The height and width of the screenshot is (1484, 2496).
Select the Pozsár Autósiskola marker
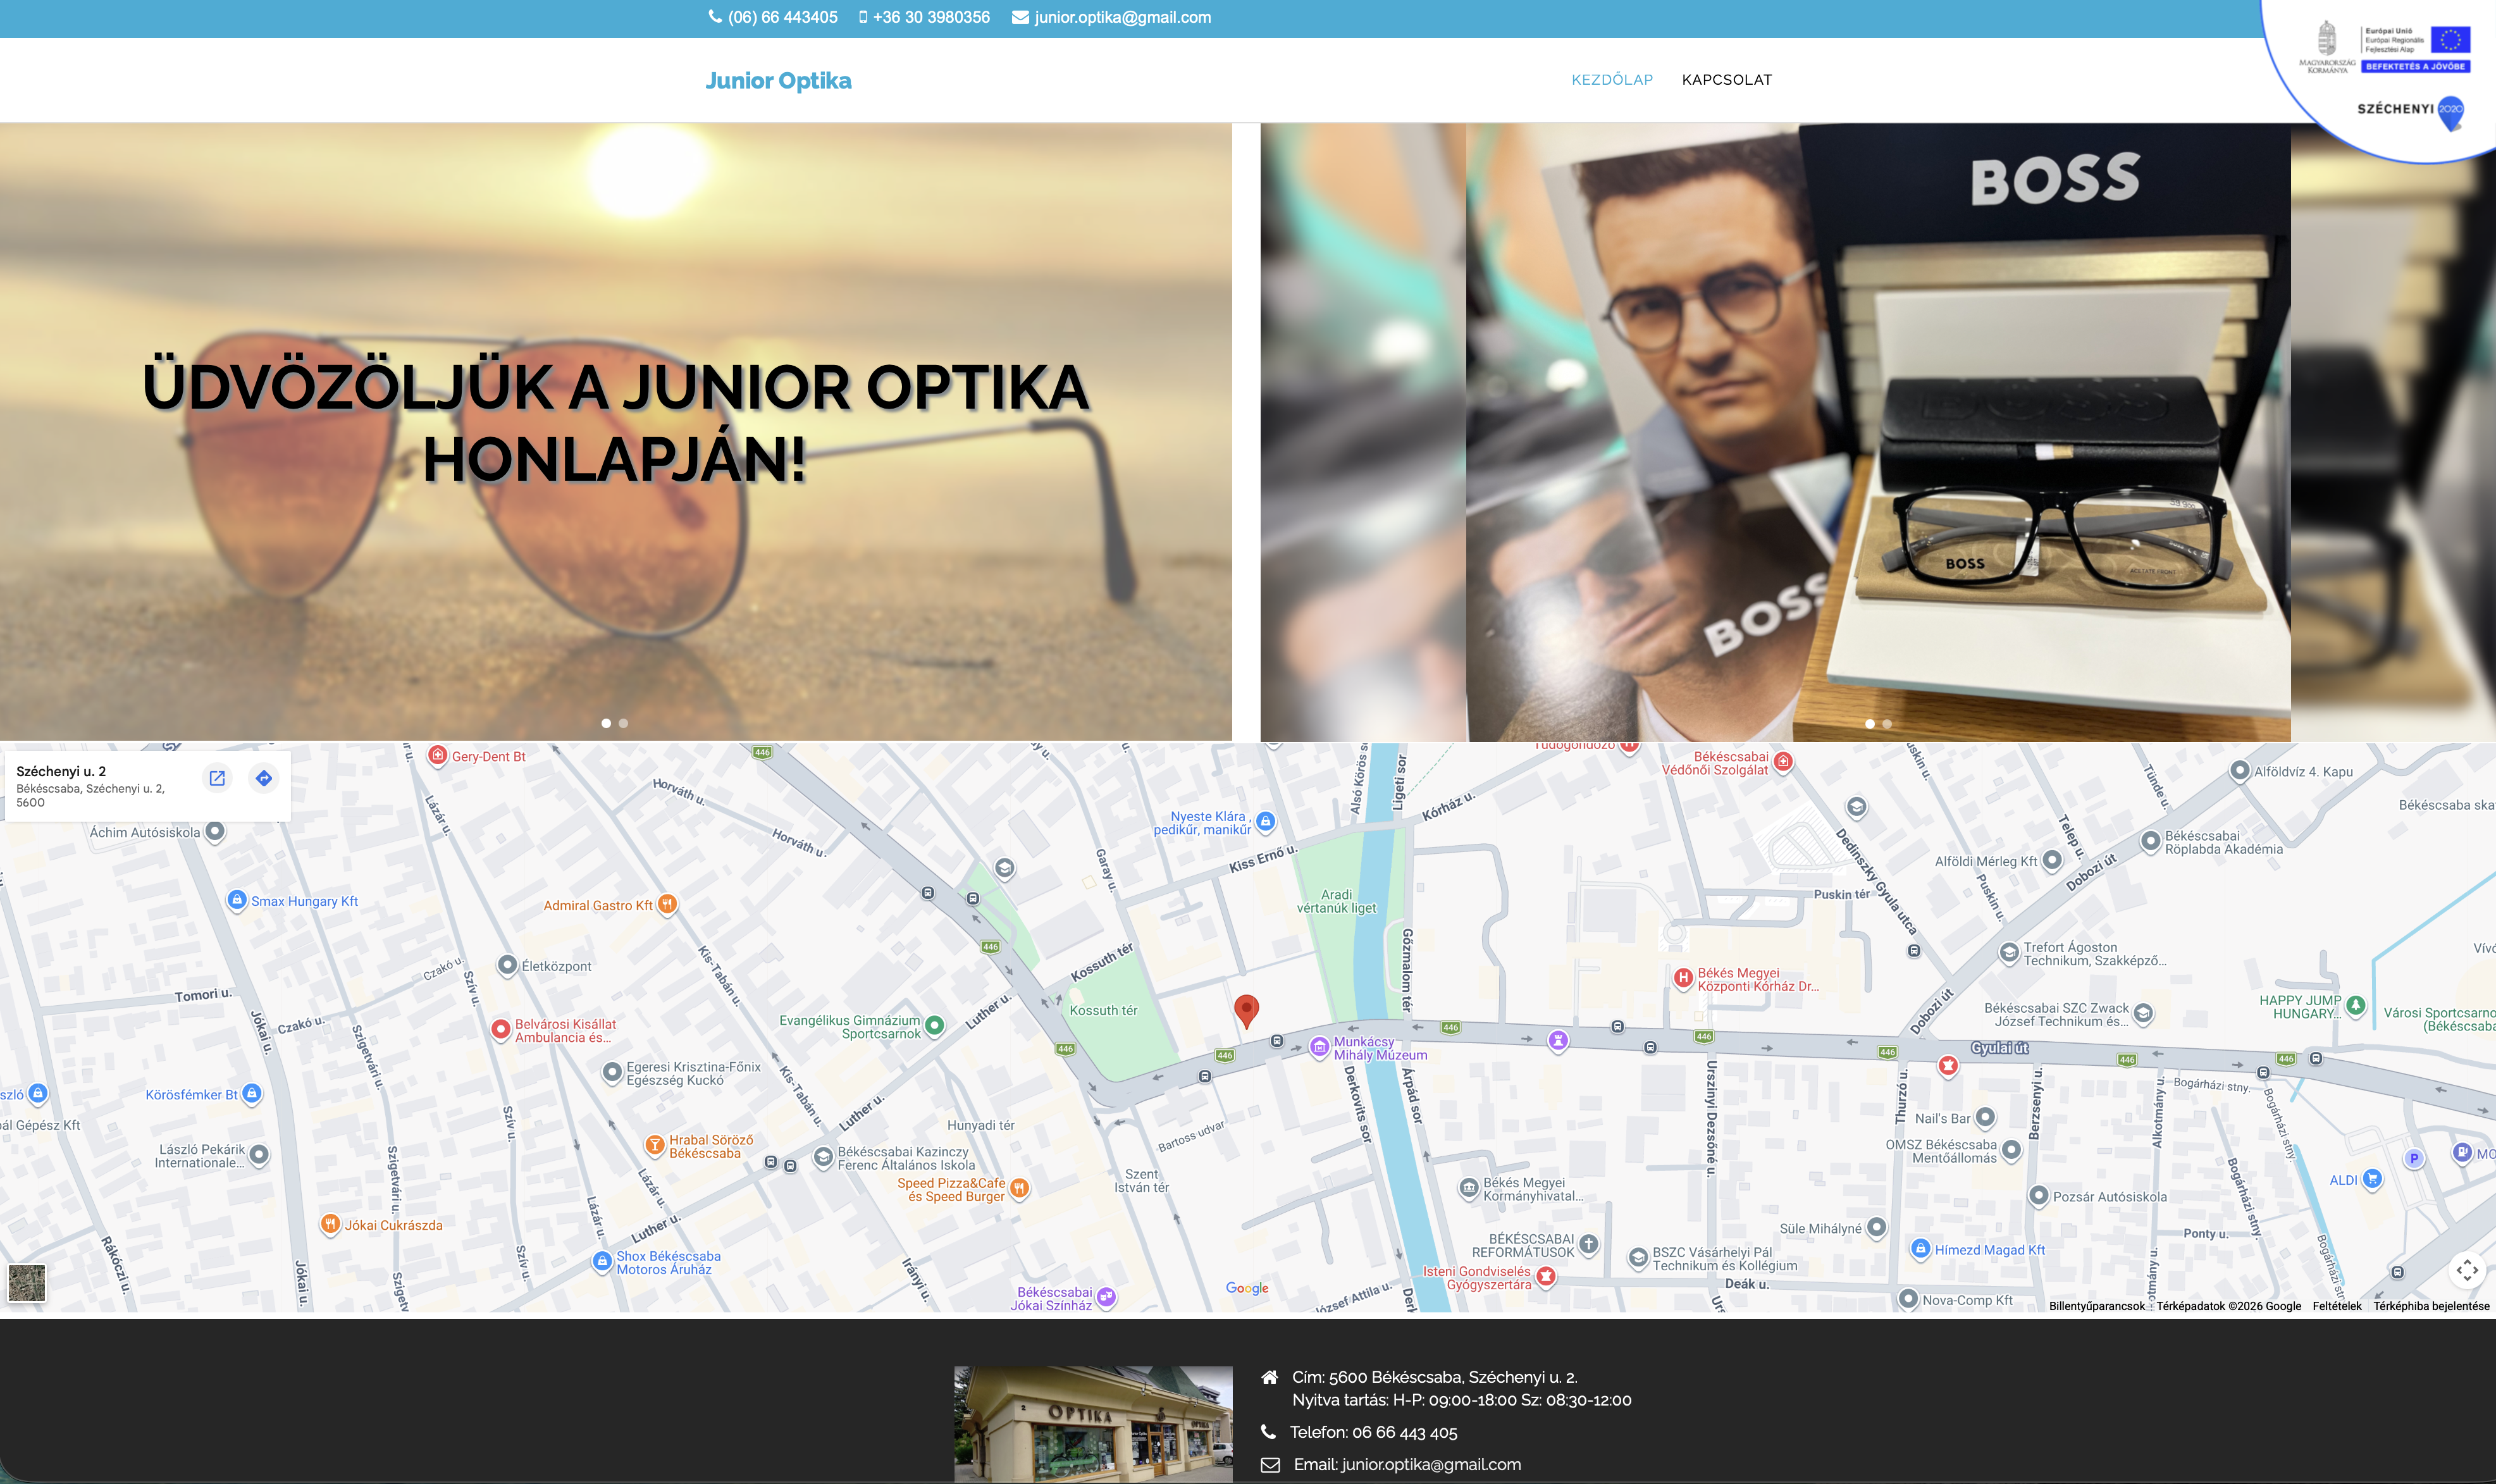[2038, 1195]
